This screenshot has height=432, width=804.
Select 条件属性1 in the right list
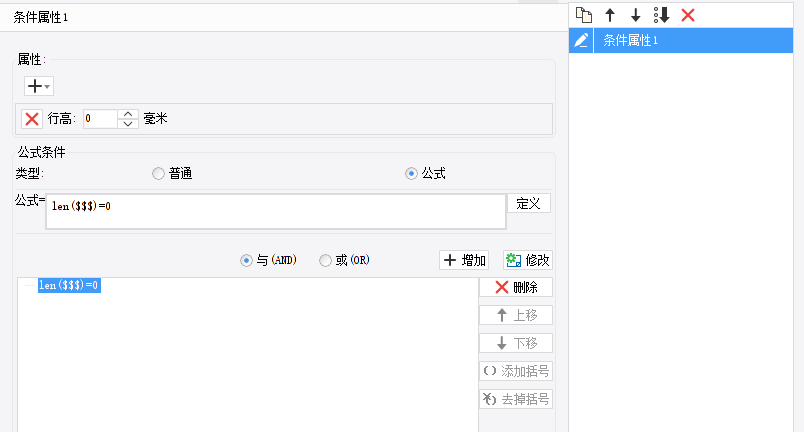(693, 40)
